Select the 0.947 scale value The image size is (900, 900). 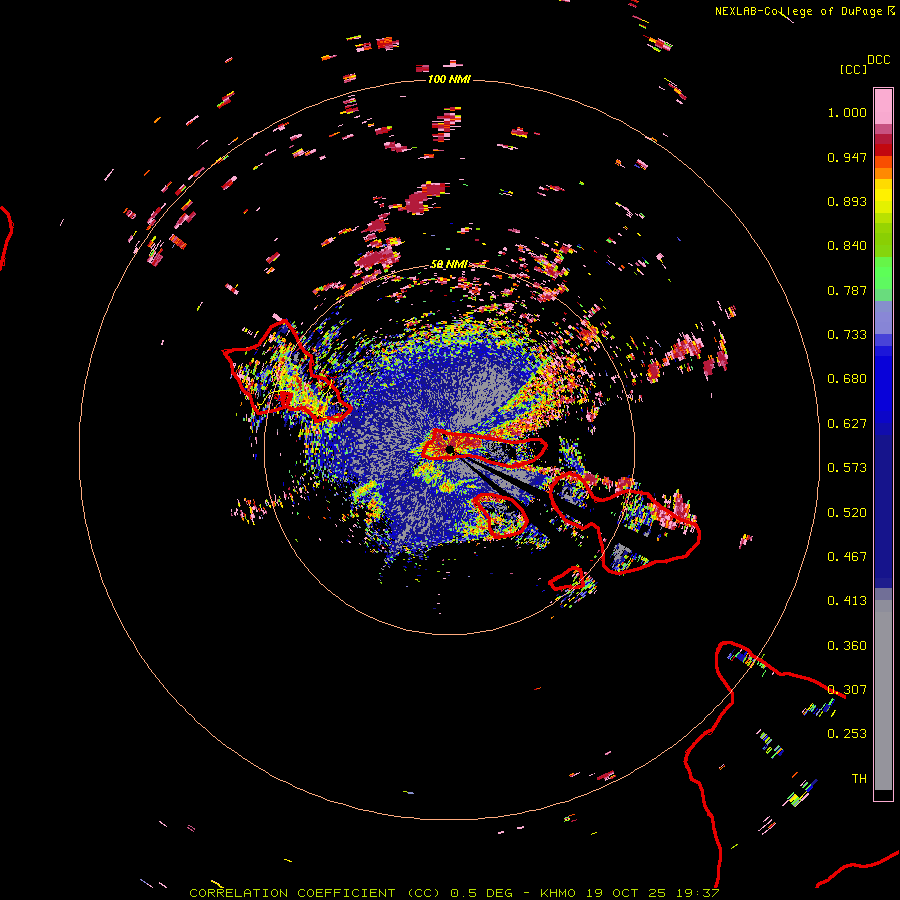coord(847,157)
